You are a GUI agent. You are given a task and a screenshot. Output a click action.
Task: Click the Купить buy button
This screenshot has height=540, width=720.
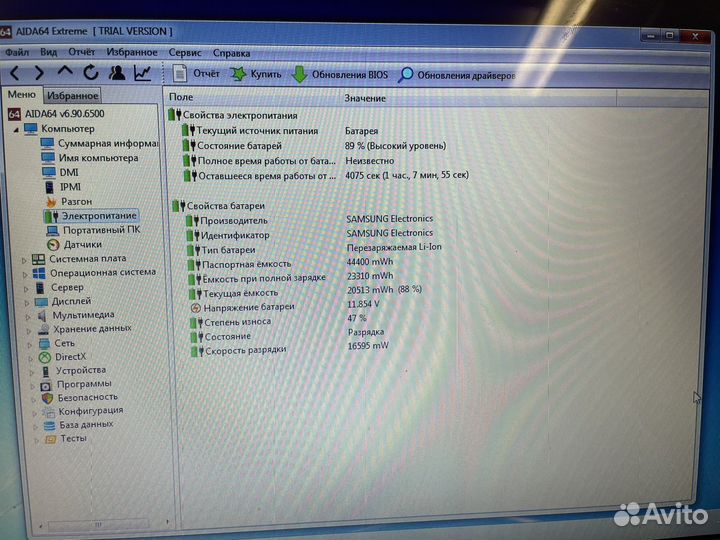coord(256,74)
